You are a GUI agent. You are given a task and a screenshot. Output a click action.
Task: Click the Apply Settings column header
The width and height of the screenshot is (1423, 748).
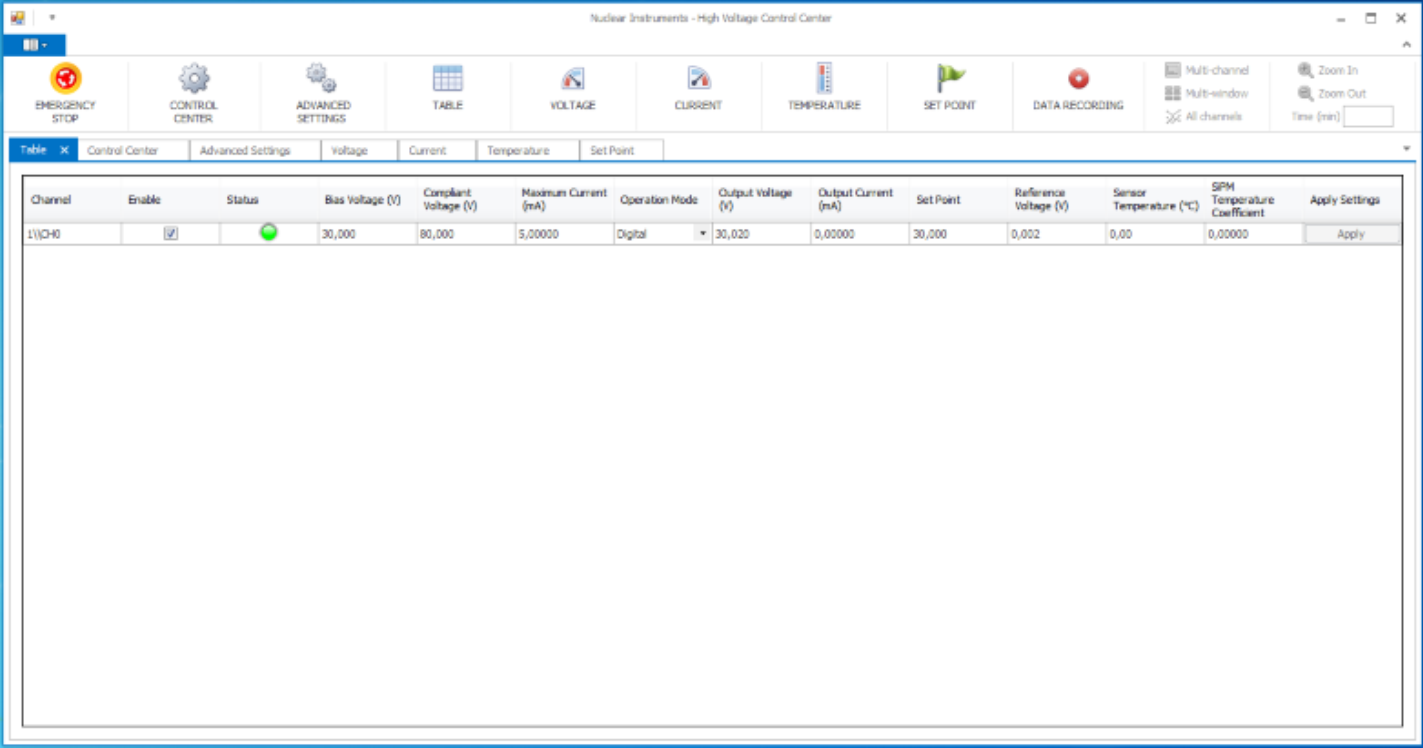click(x=1352, y=200)
